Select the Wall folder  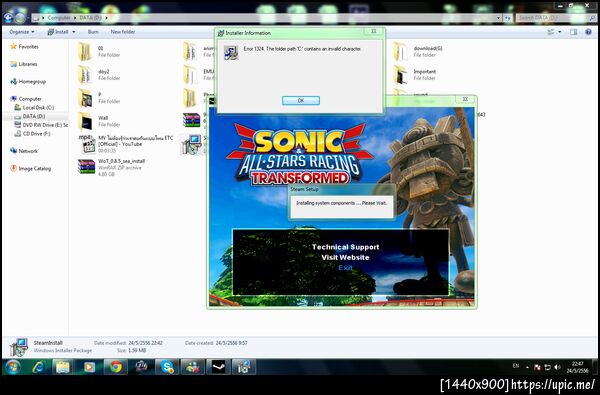click(x=99, y=121)
